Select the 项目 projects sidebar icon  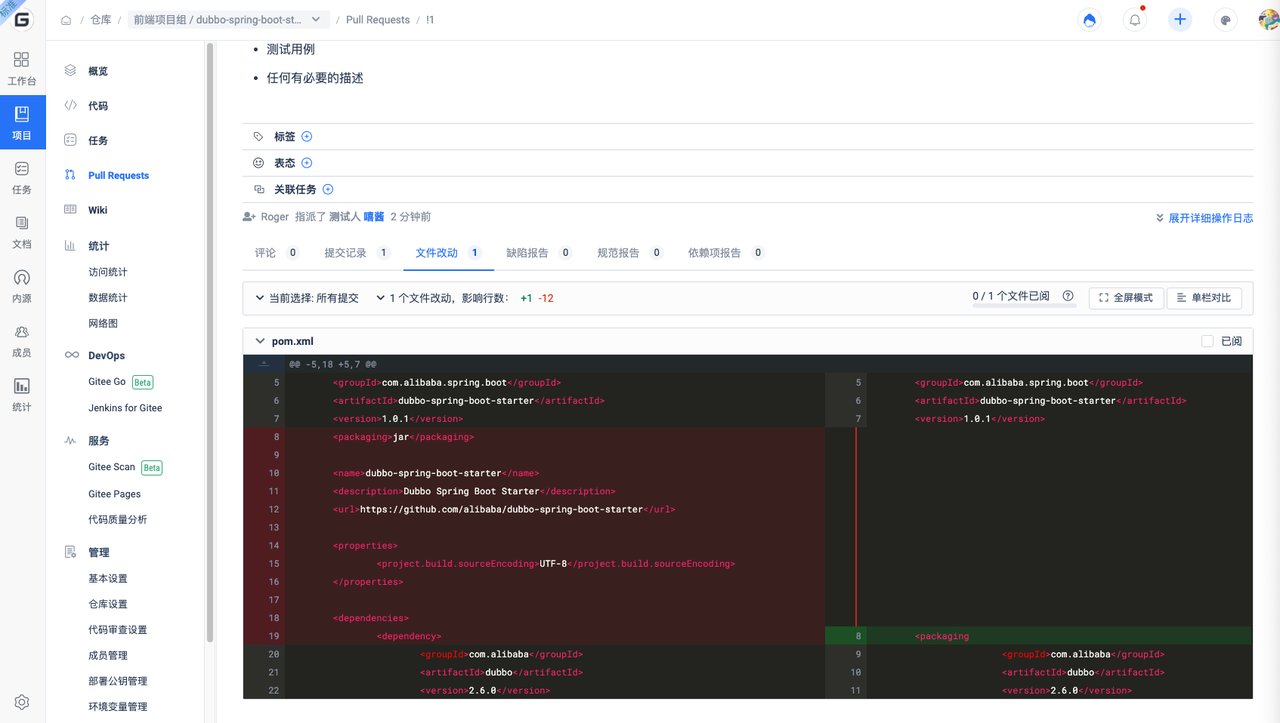(x=22, y=122)
